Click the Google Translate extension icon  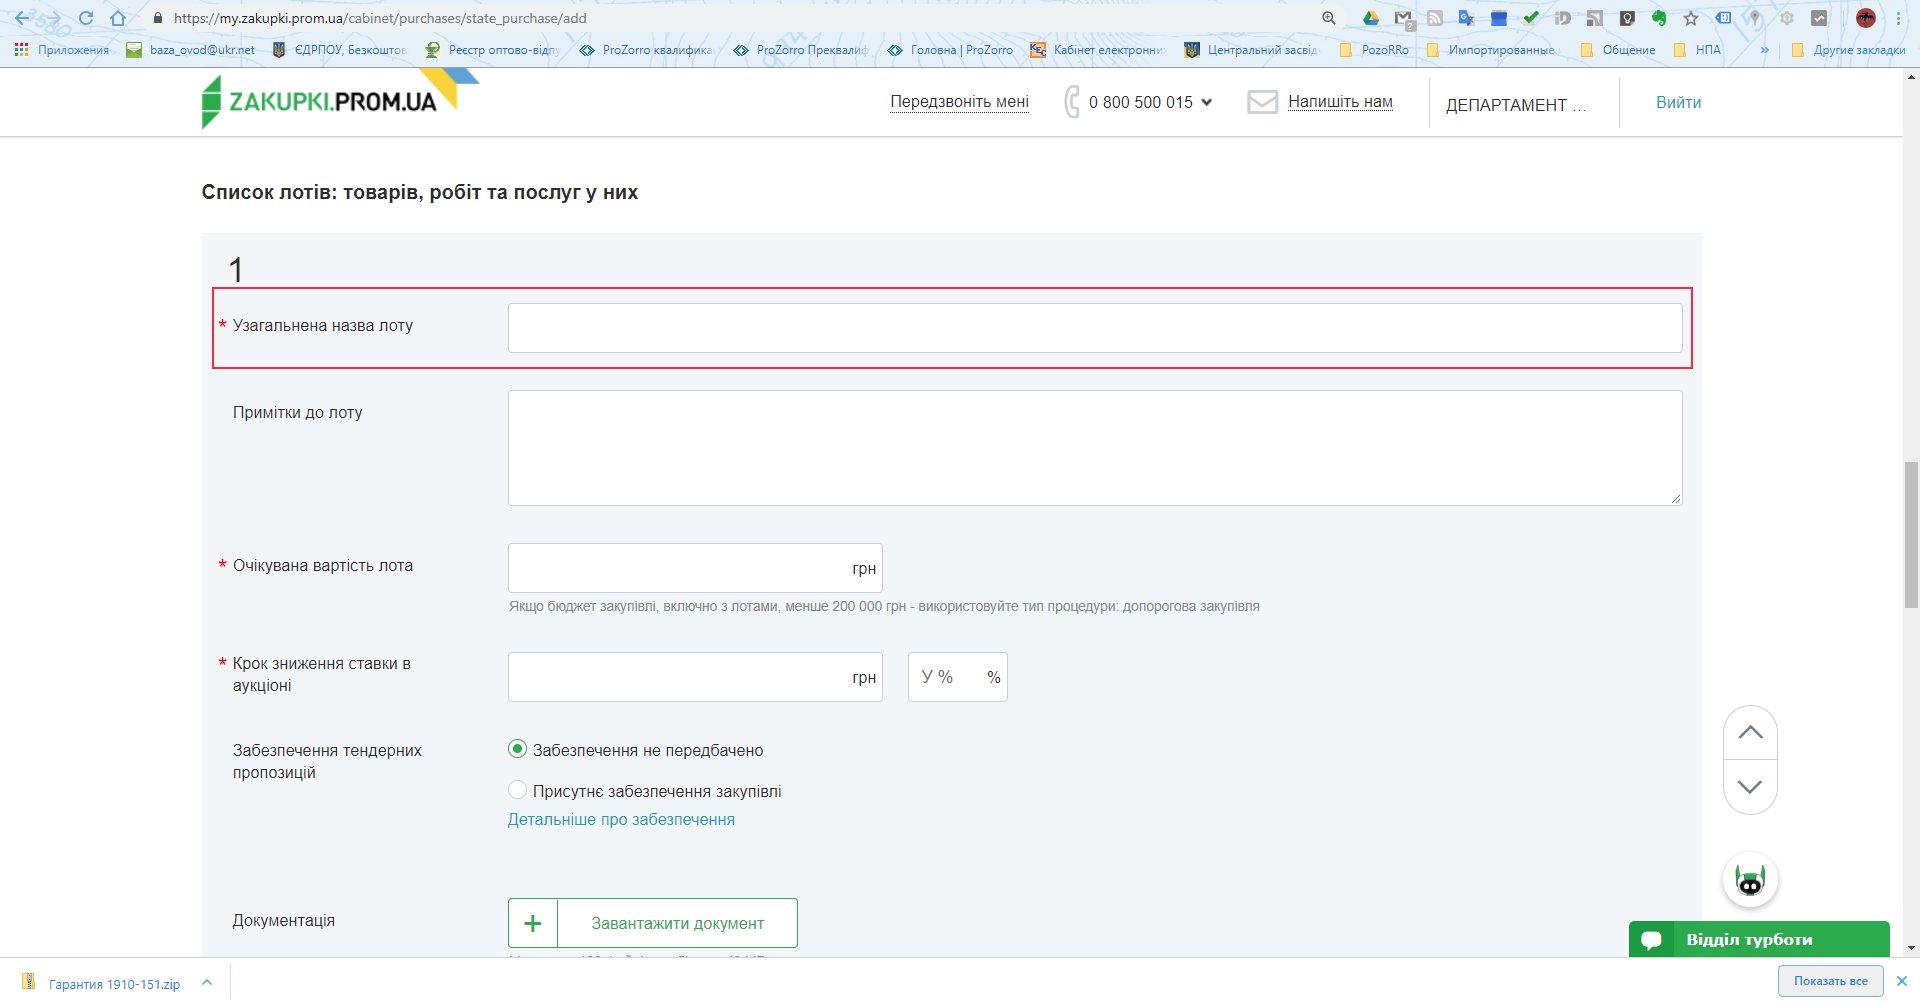1466,18
